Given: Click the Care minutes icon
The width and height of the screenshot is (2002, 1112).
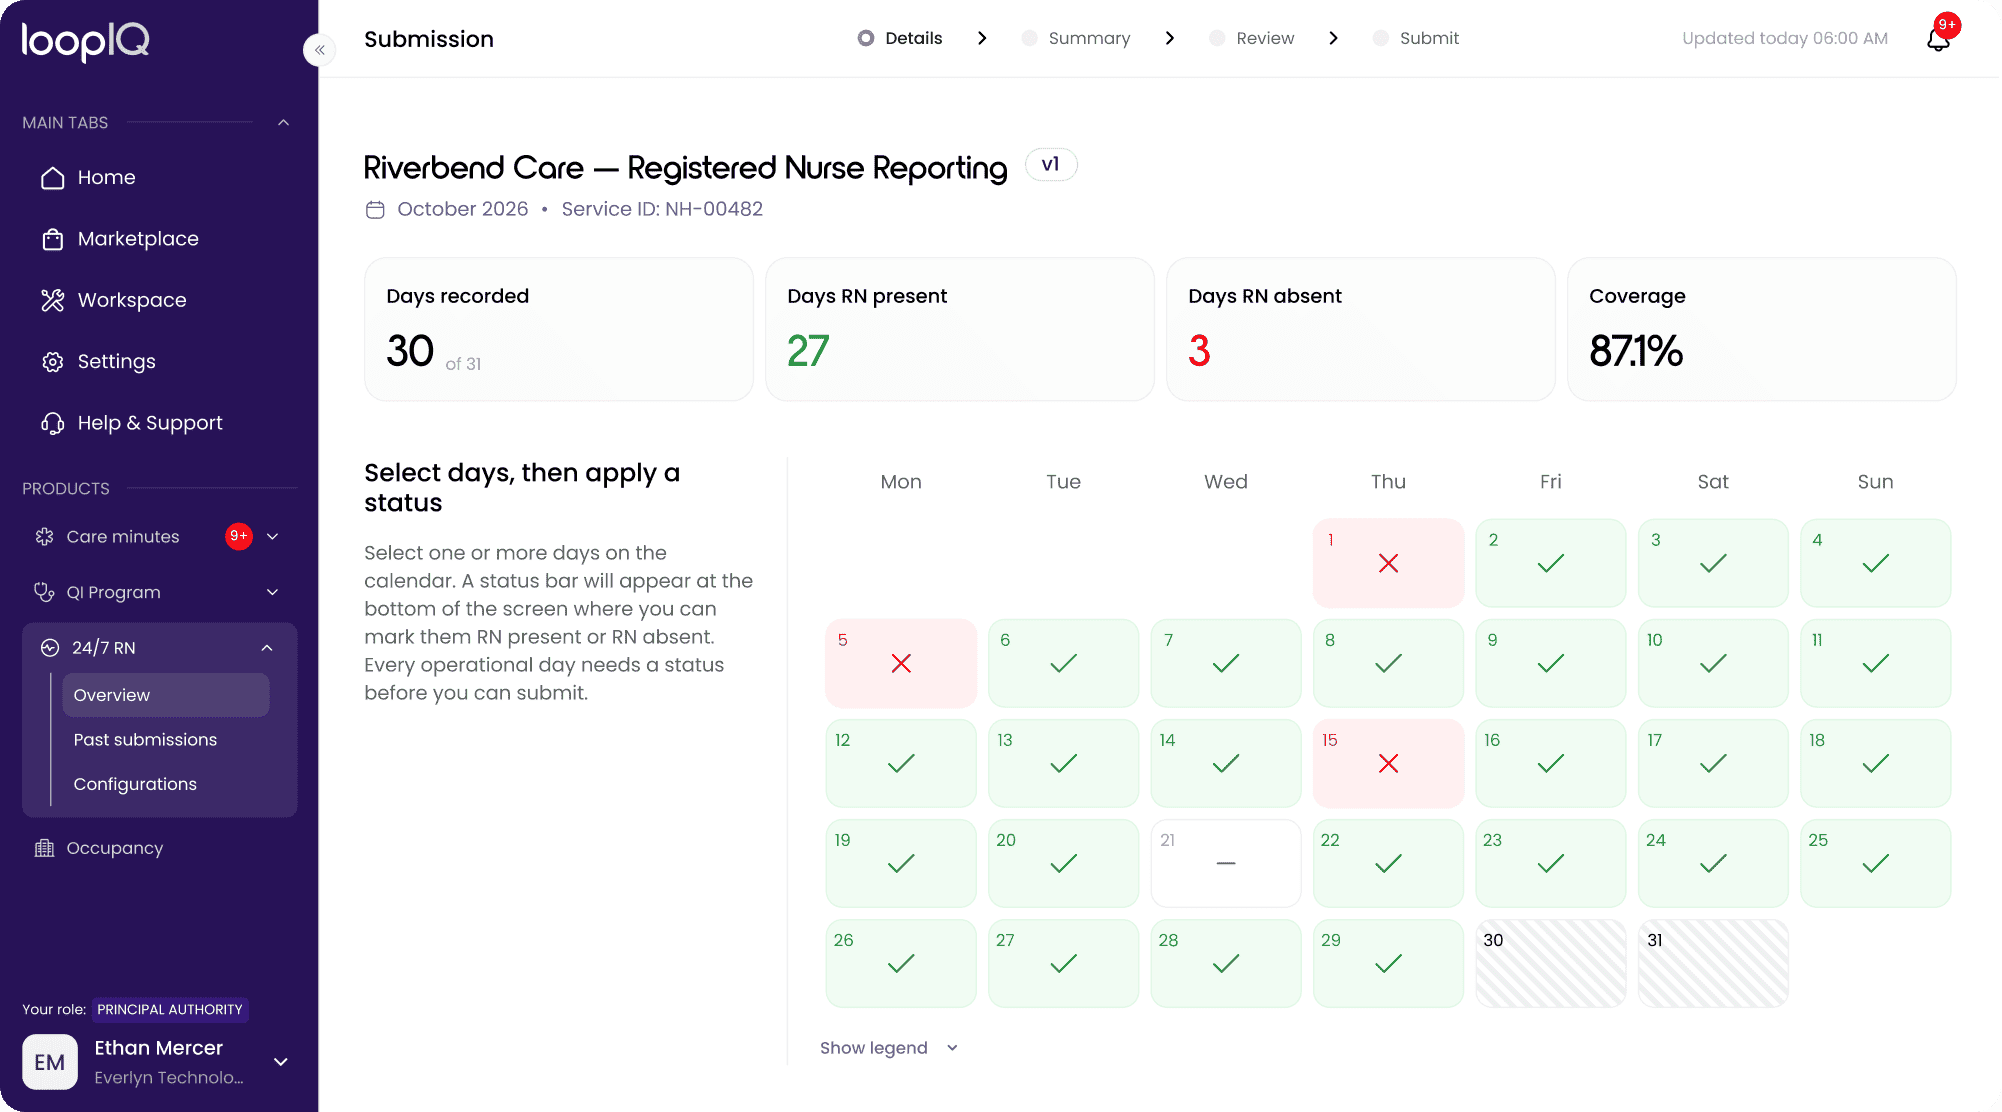Looking at the screenshot, I should 44,537.
